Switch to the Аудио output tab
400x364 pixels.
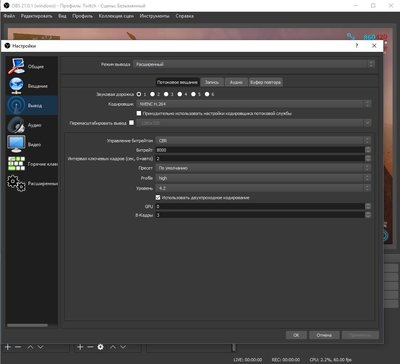coord(236,82)
